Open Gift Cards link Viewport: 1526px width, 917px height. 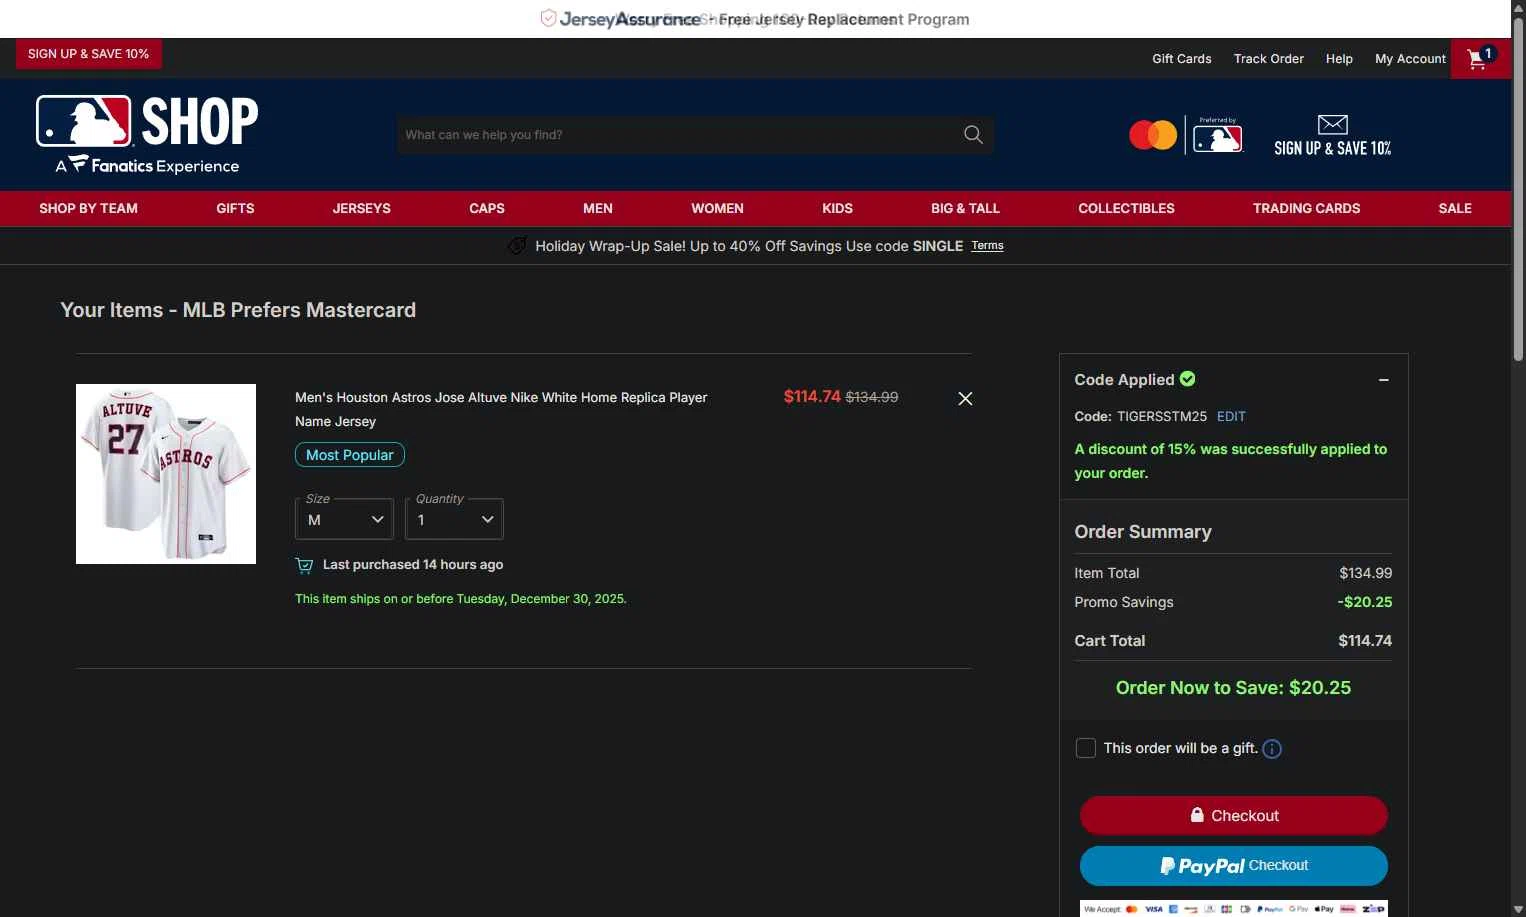coord(1181,59)
